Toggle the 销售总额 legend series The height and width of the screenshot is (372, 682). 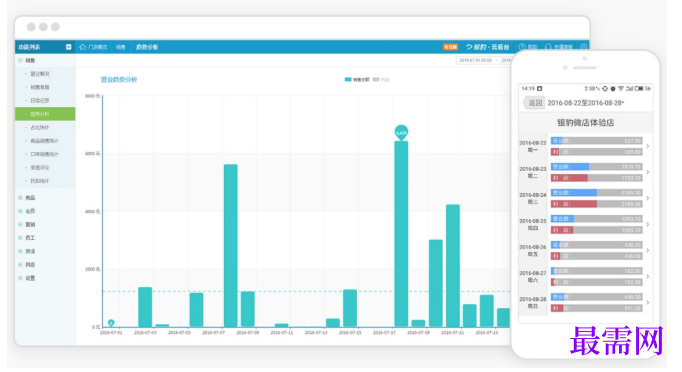click(x=357, y=80)
